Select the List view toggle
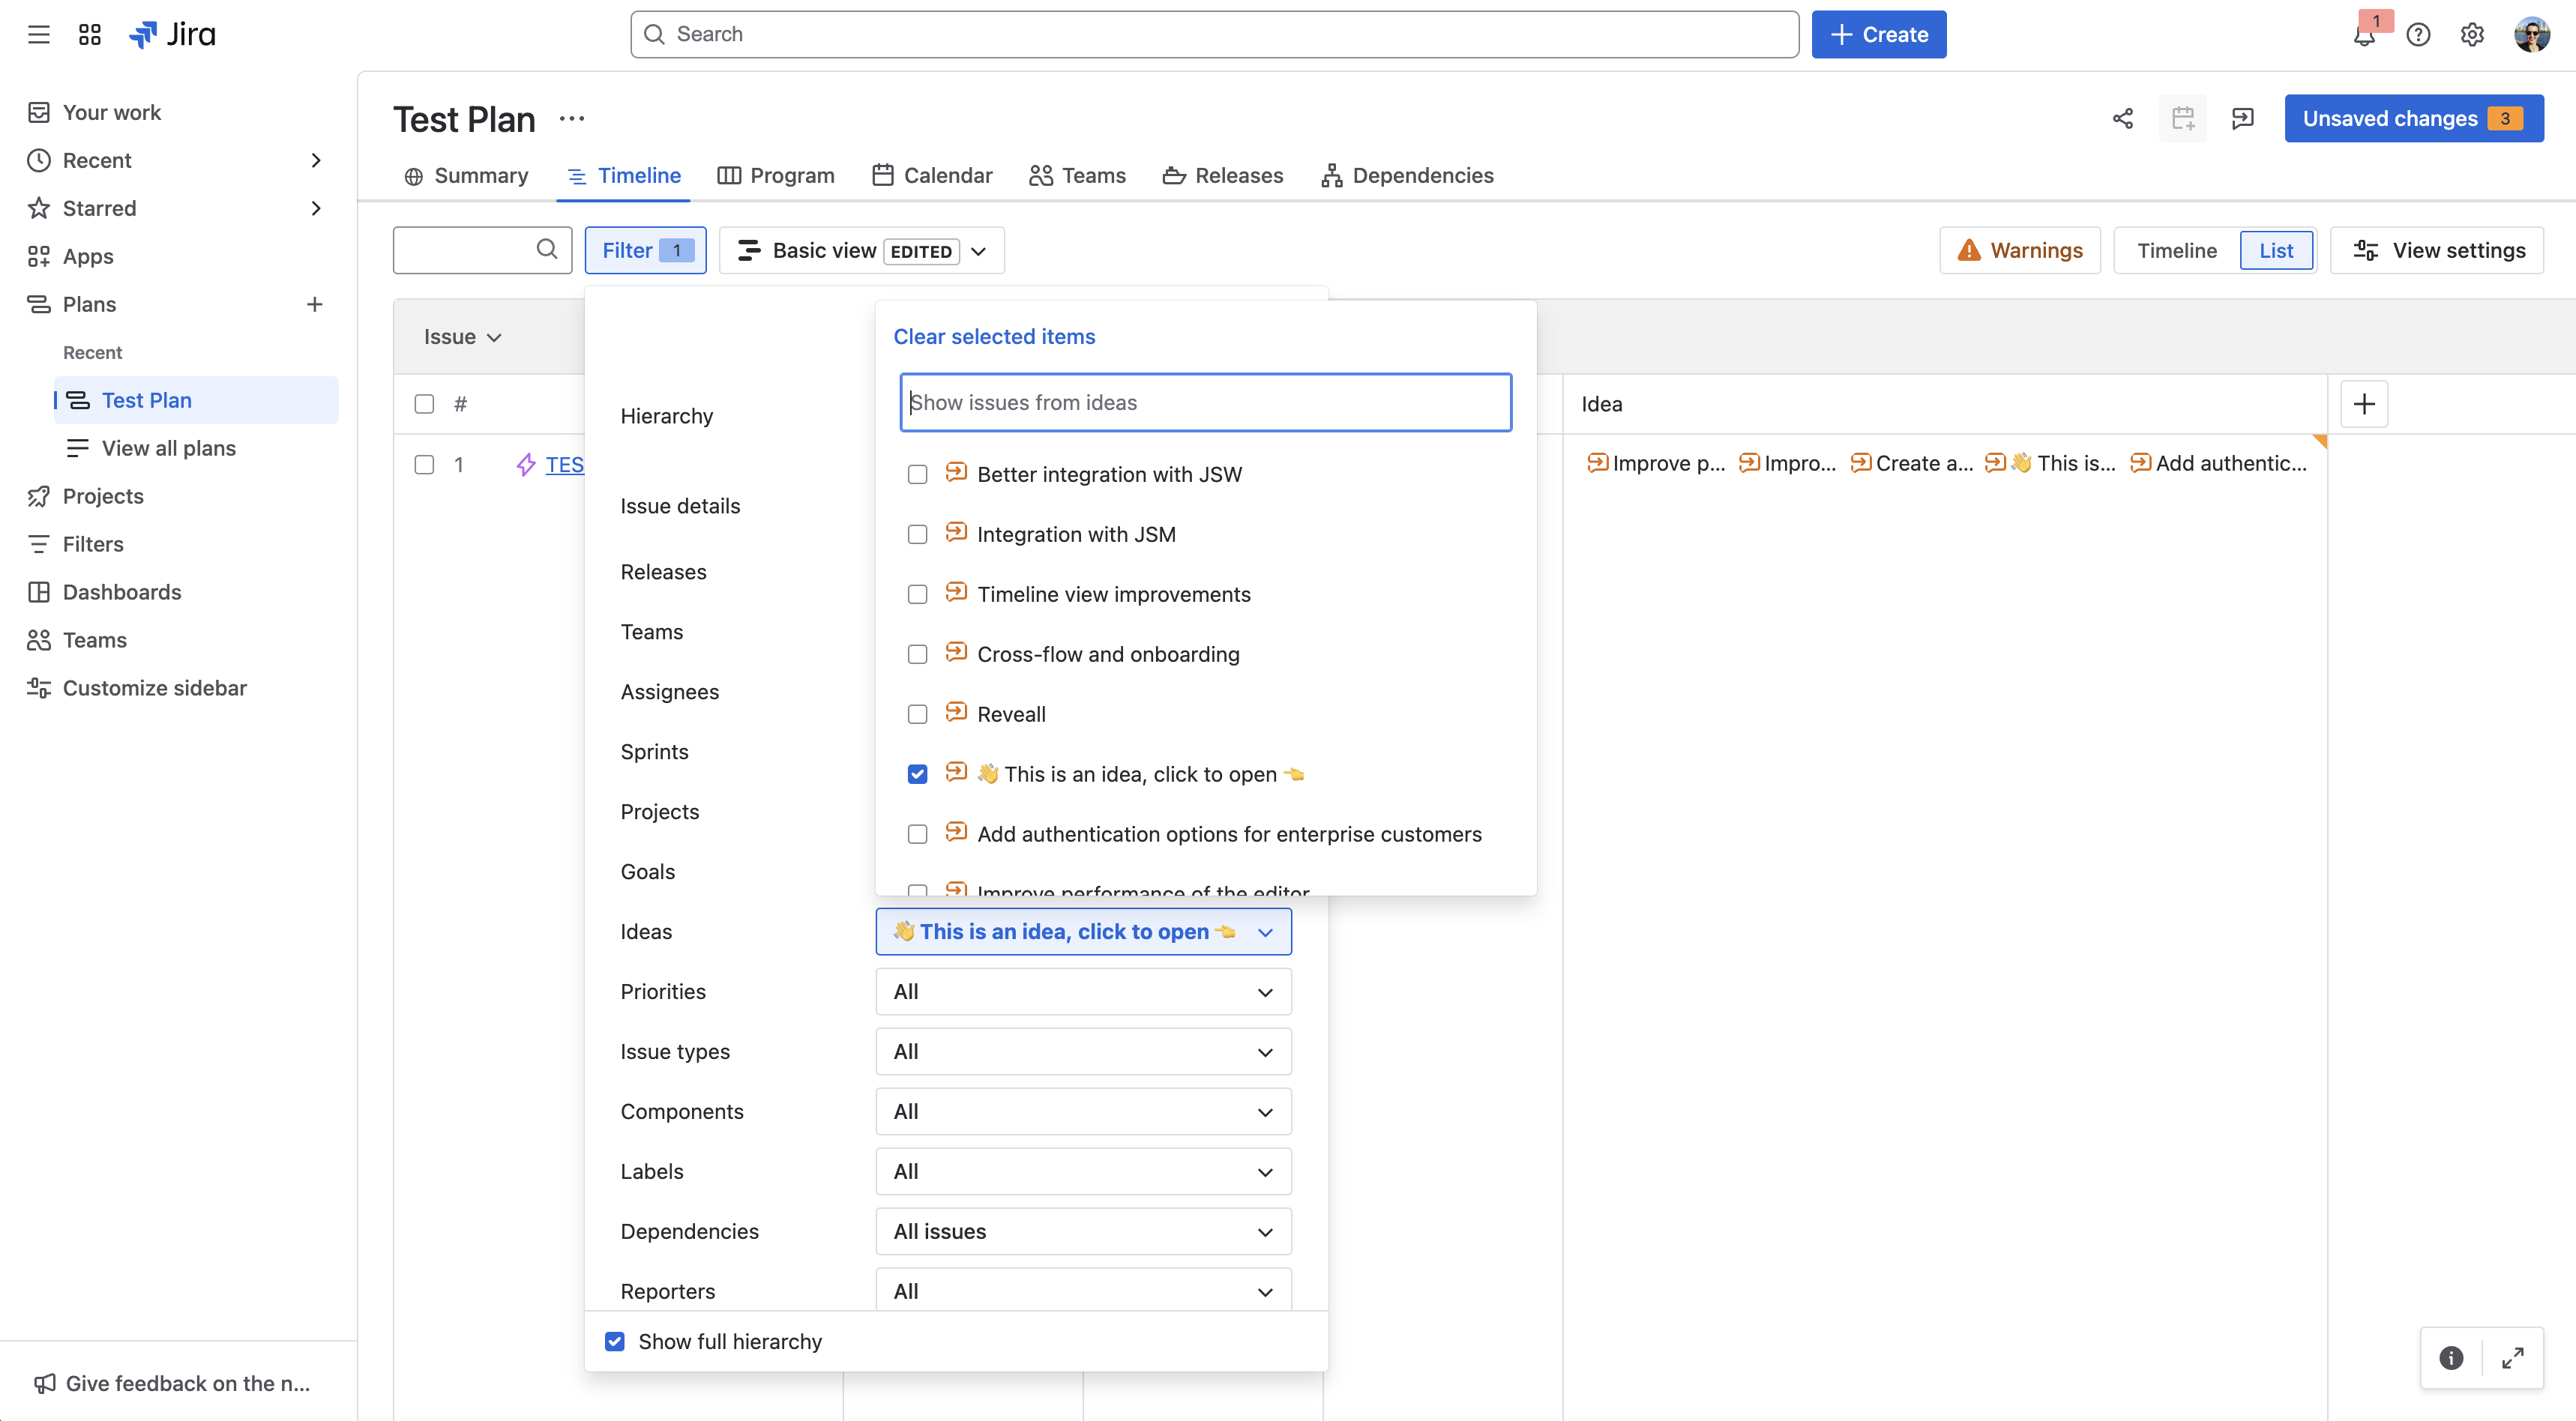The image size is (2576, 1421). click(x=2276, y=250)
